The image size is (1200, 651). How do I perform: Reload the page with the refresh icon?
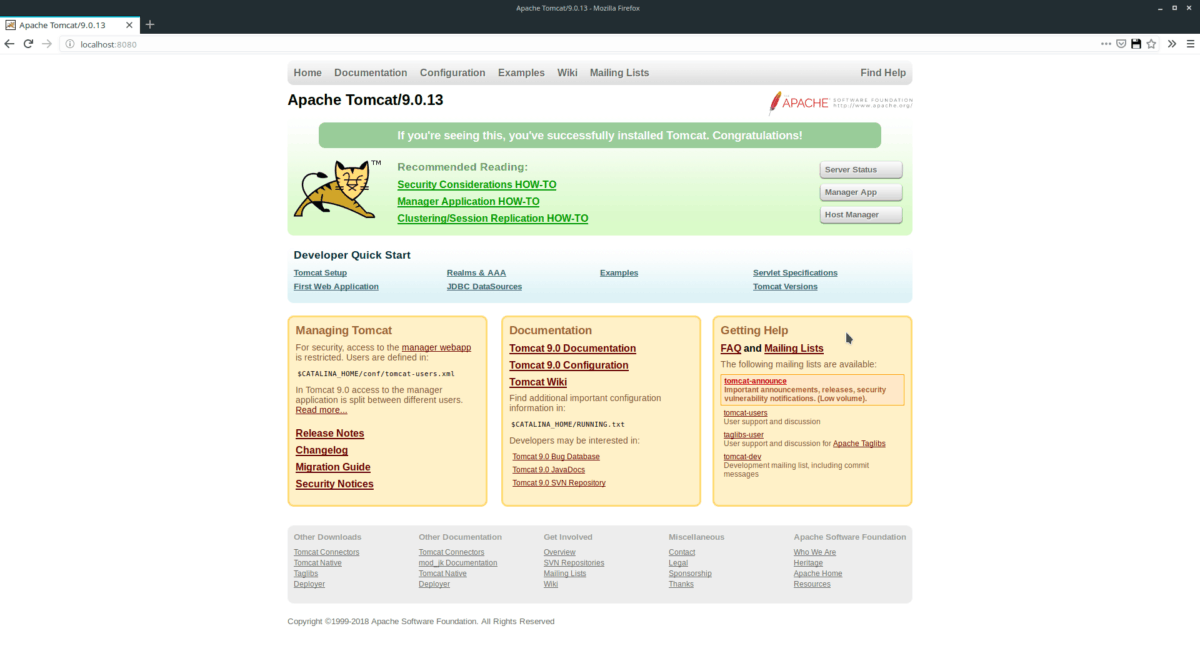point(28,44)
